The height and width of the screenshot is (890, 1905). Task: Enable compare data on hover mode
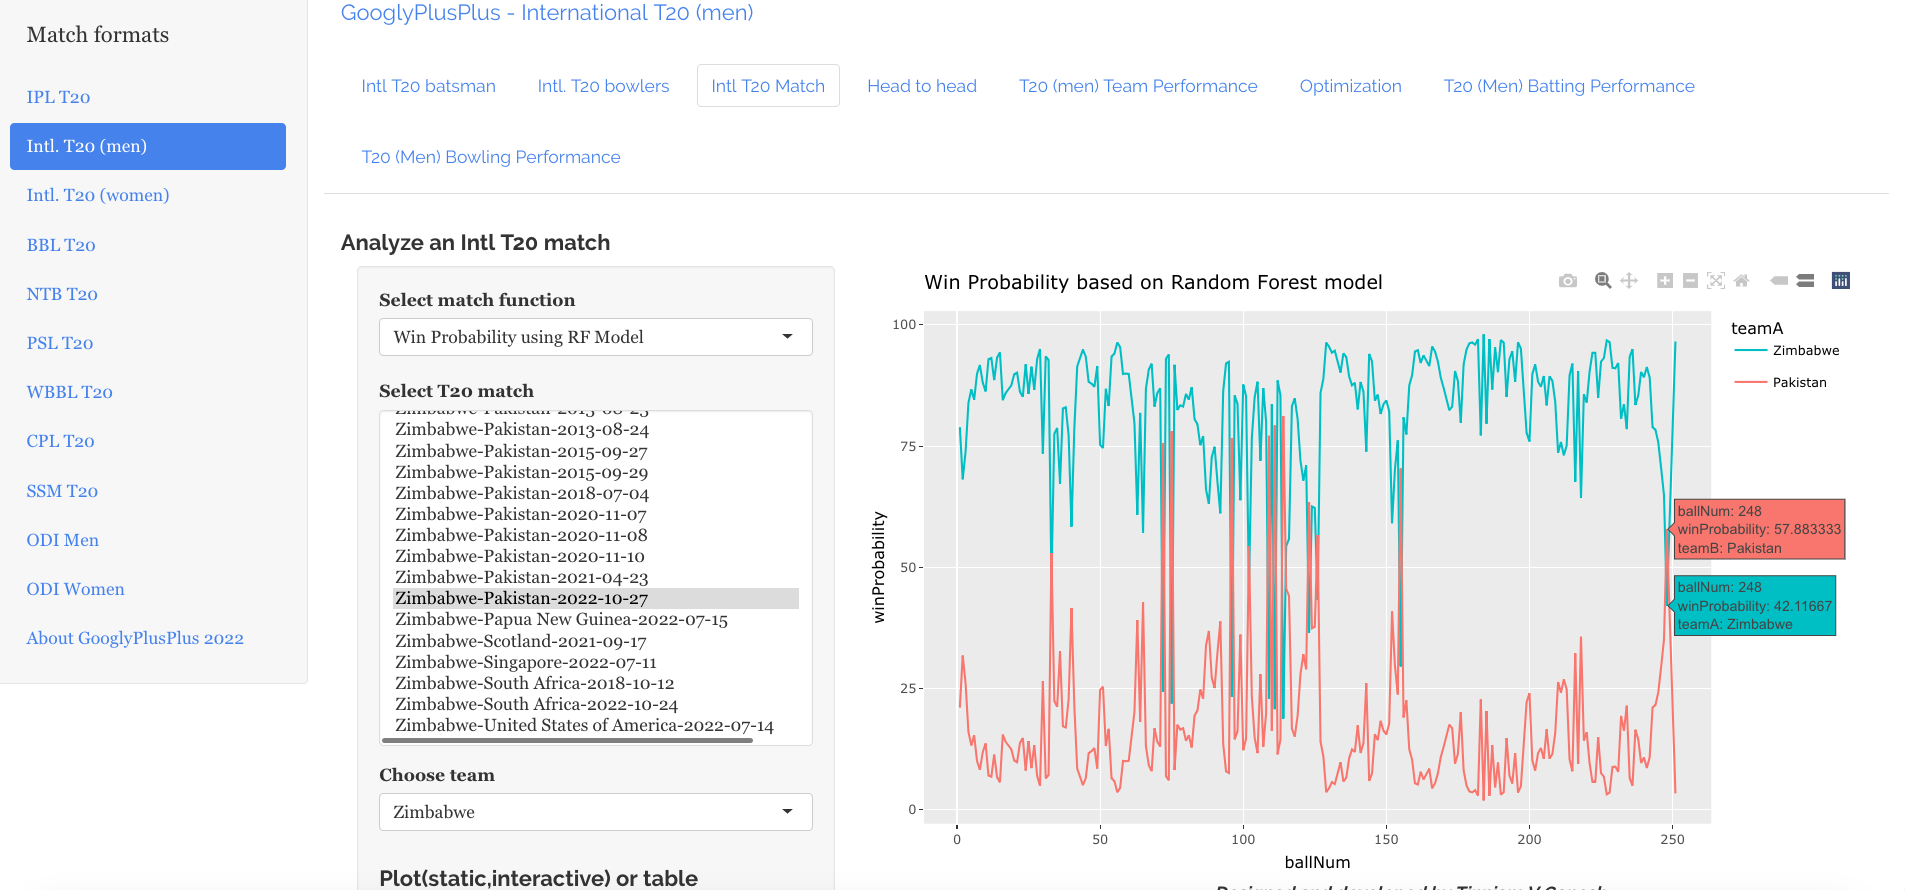click(1805, 281)
